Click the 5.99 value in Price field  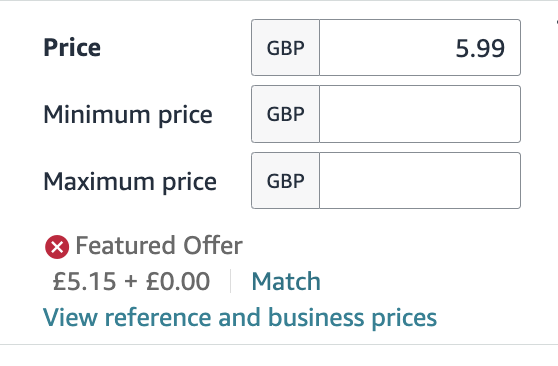(480, 48)
